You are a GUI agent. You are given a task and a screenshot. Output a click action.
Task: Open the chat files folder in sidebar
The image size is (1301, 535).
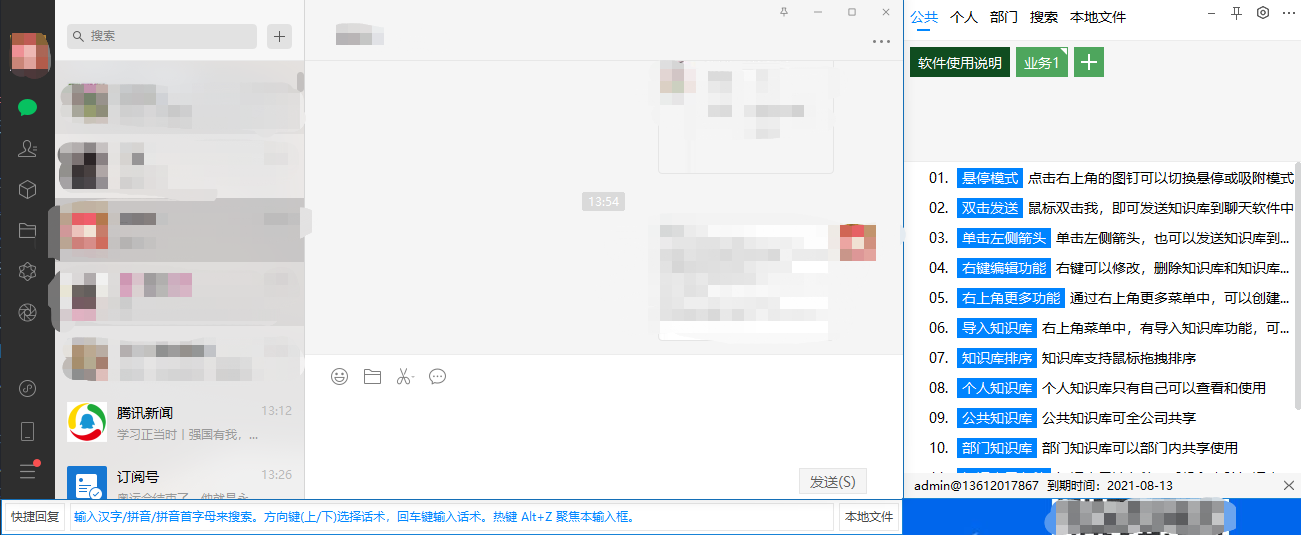point(27,230)
